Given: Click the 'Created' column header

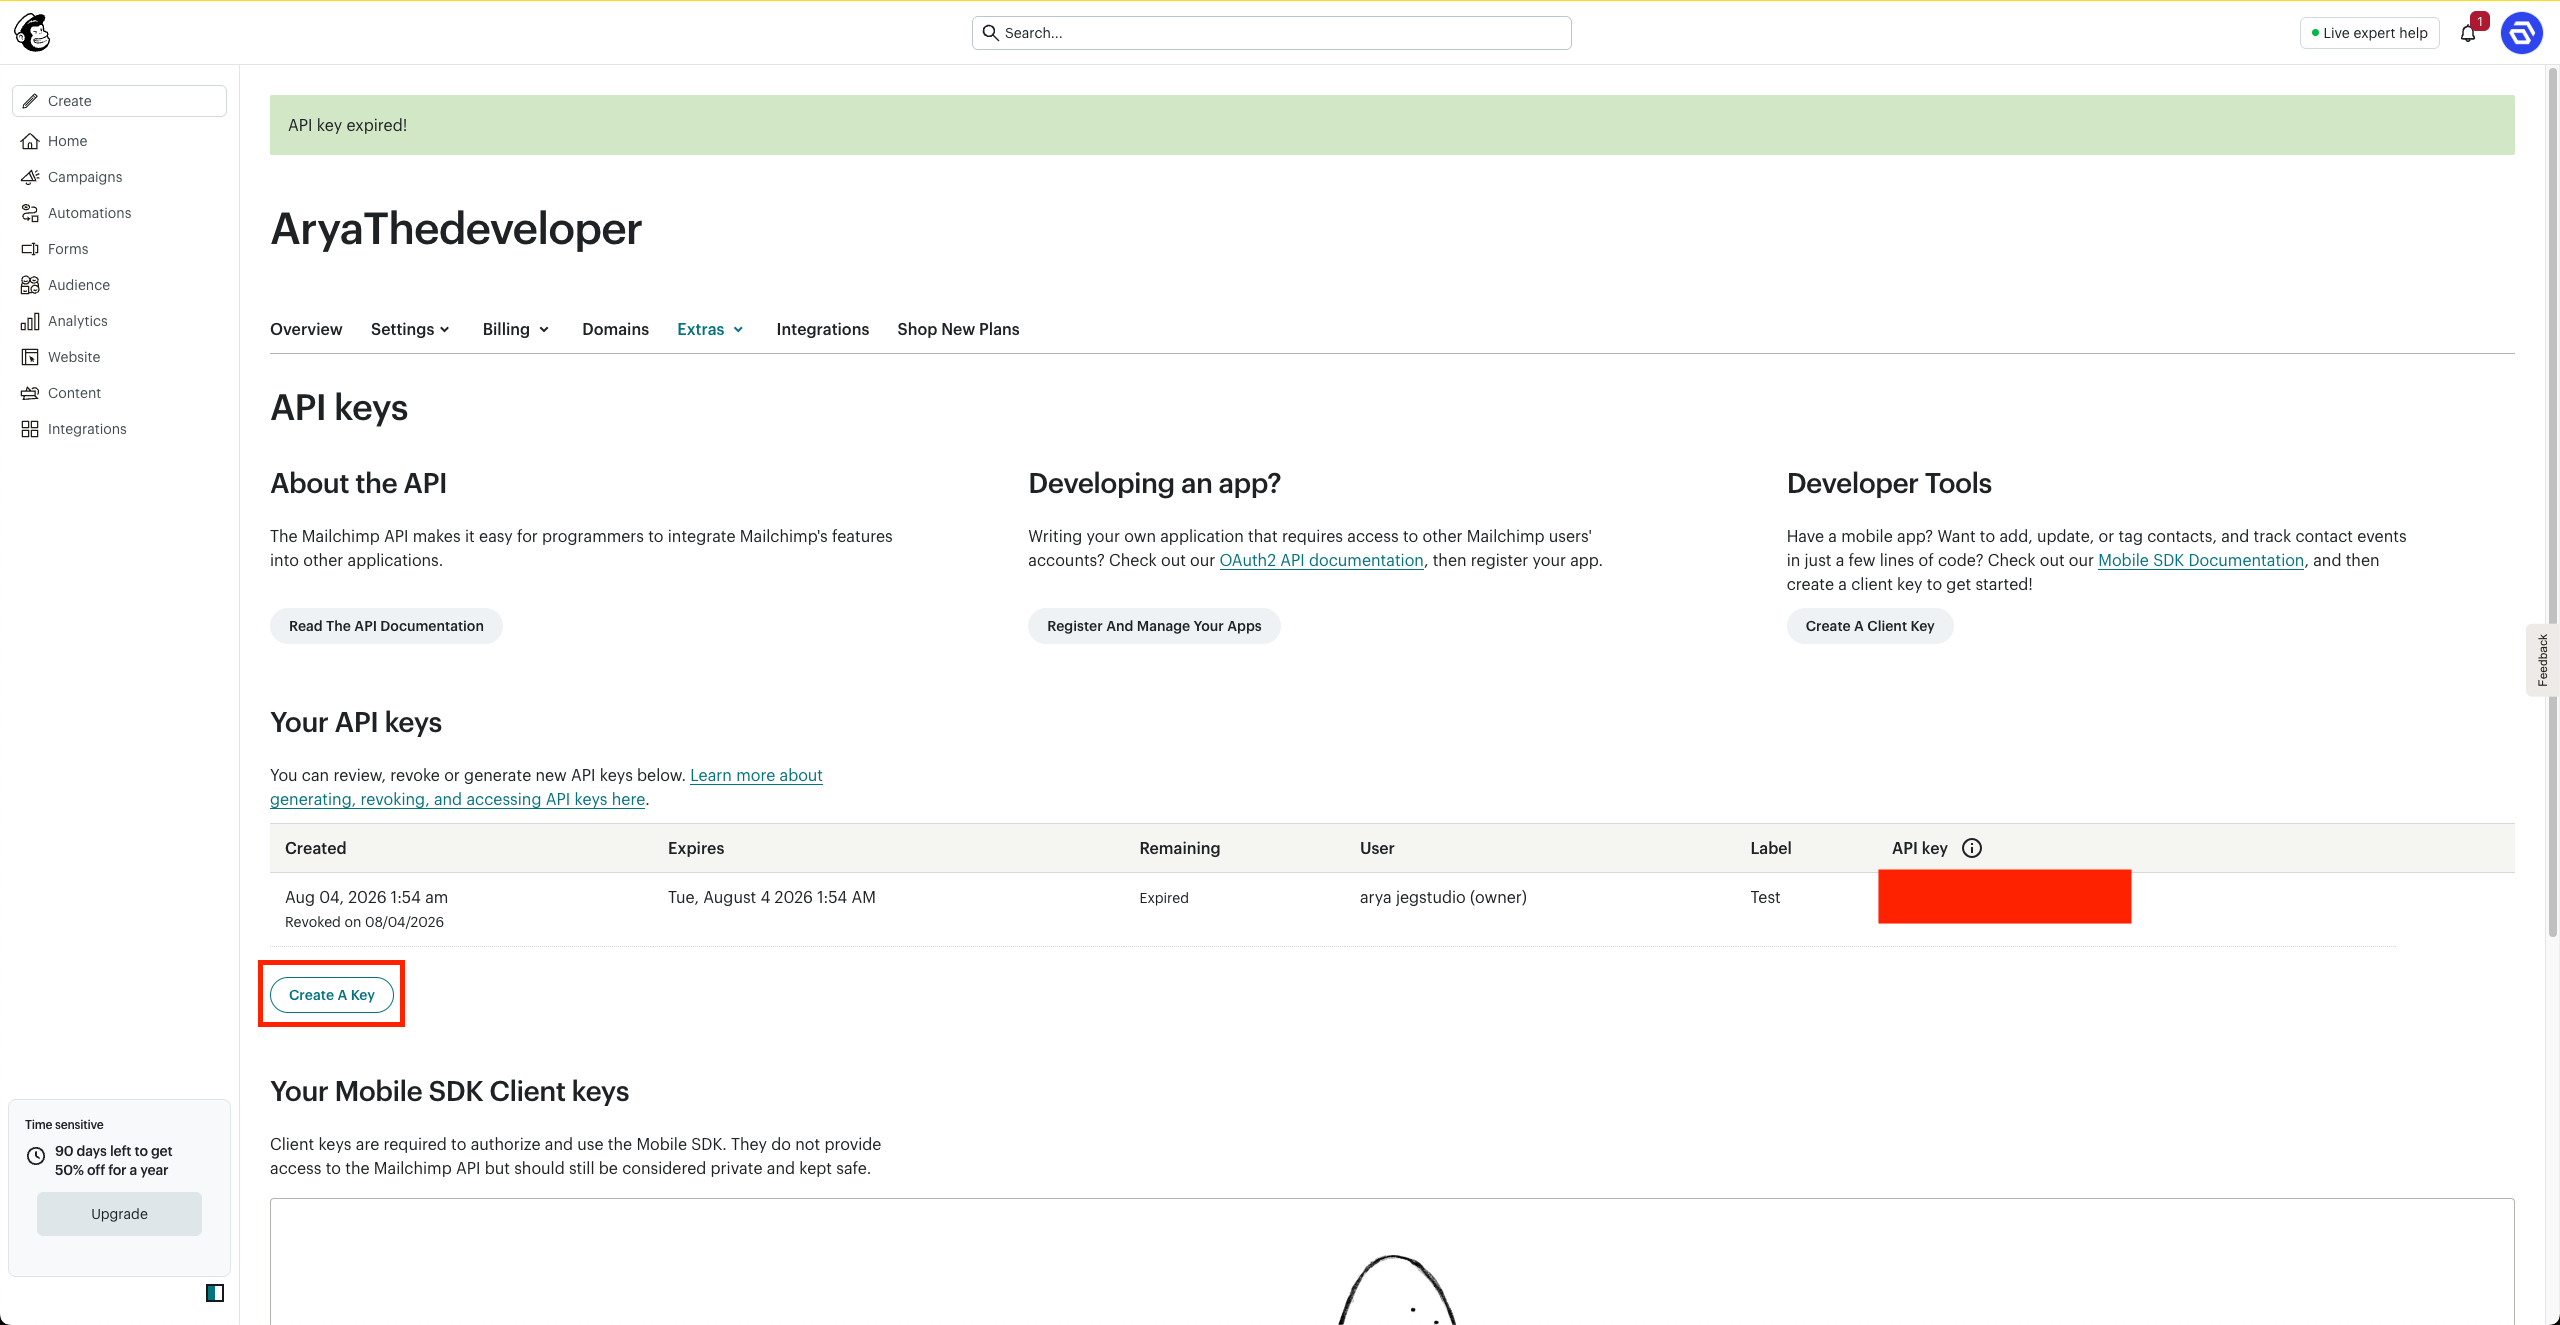Looking at the screenshot, I should (315, 848).
